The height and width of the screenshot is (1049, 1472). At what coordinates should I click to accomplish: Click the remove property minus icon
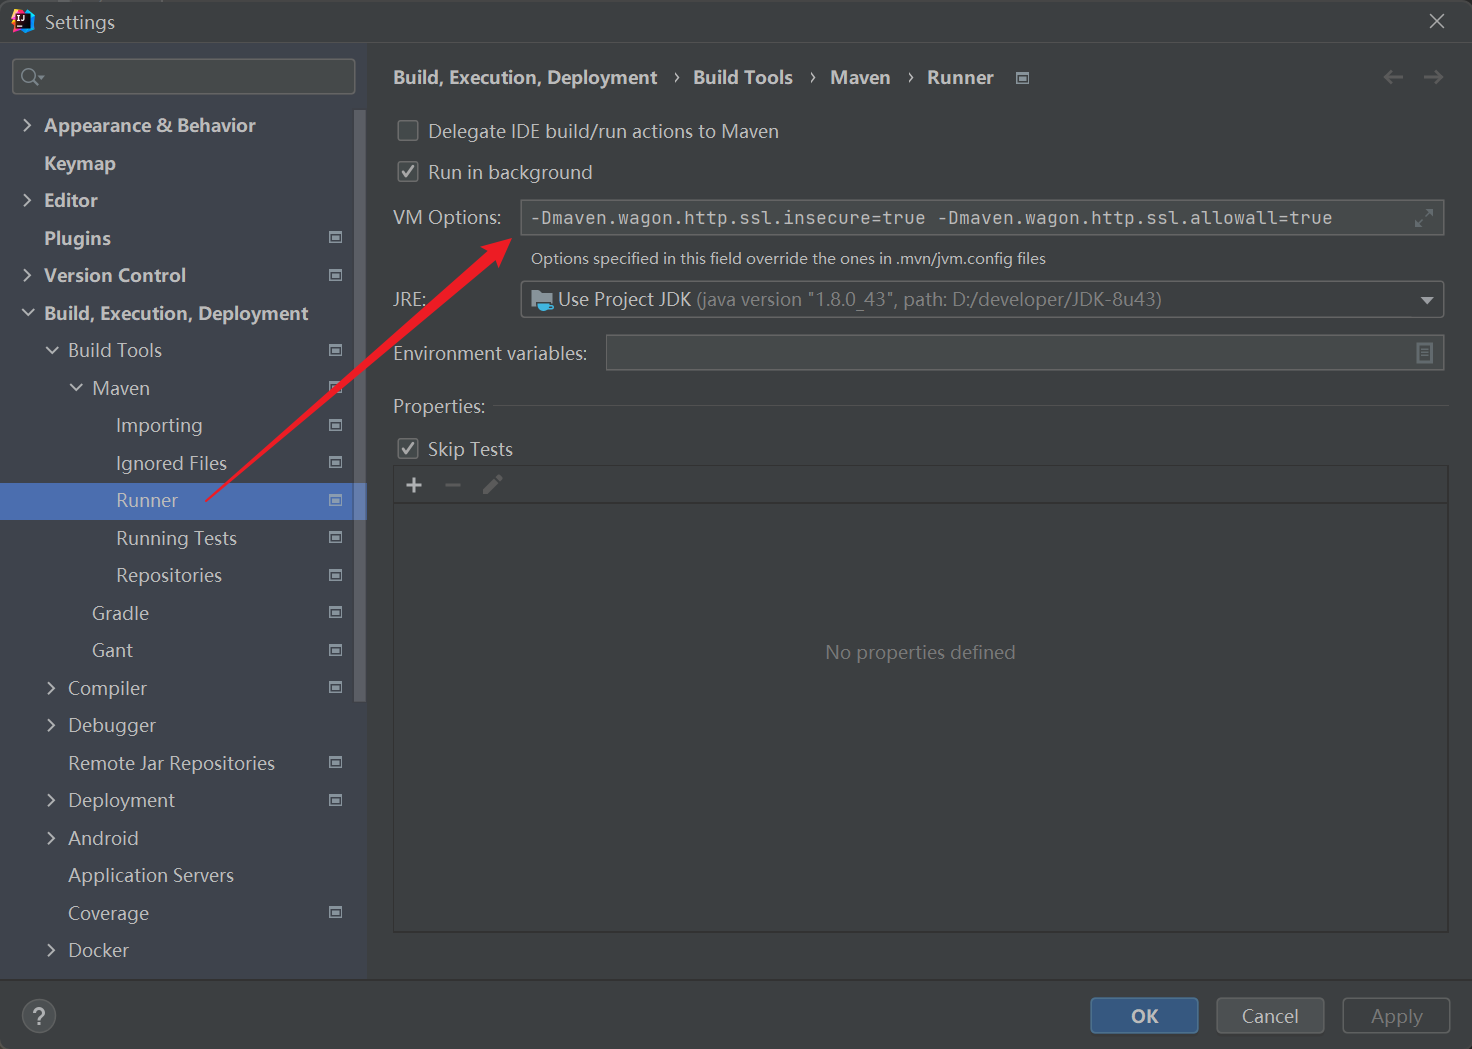click(453, 485)
